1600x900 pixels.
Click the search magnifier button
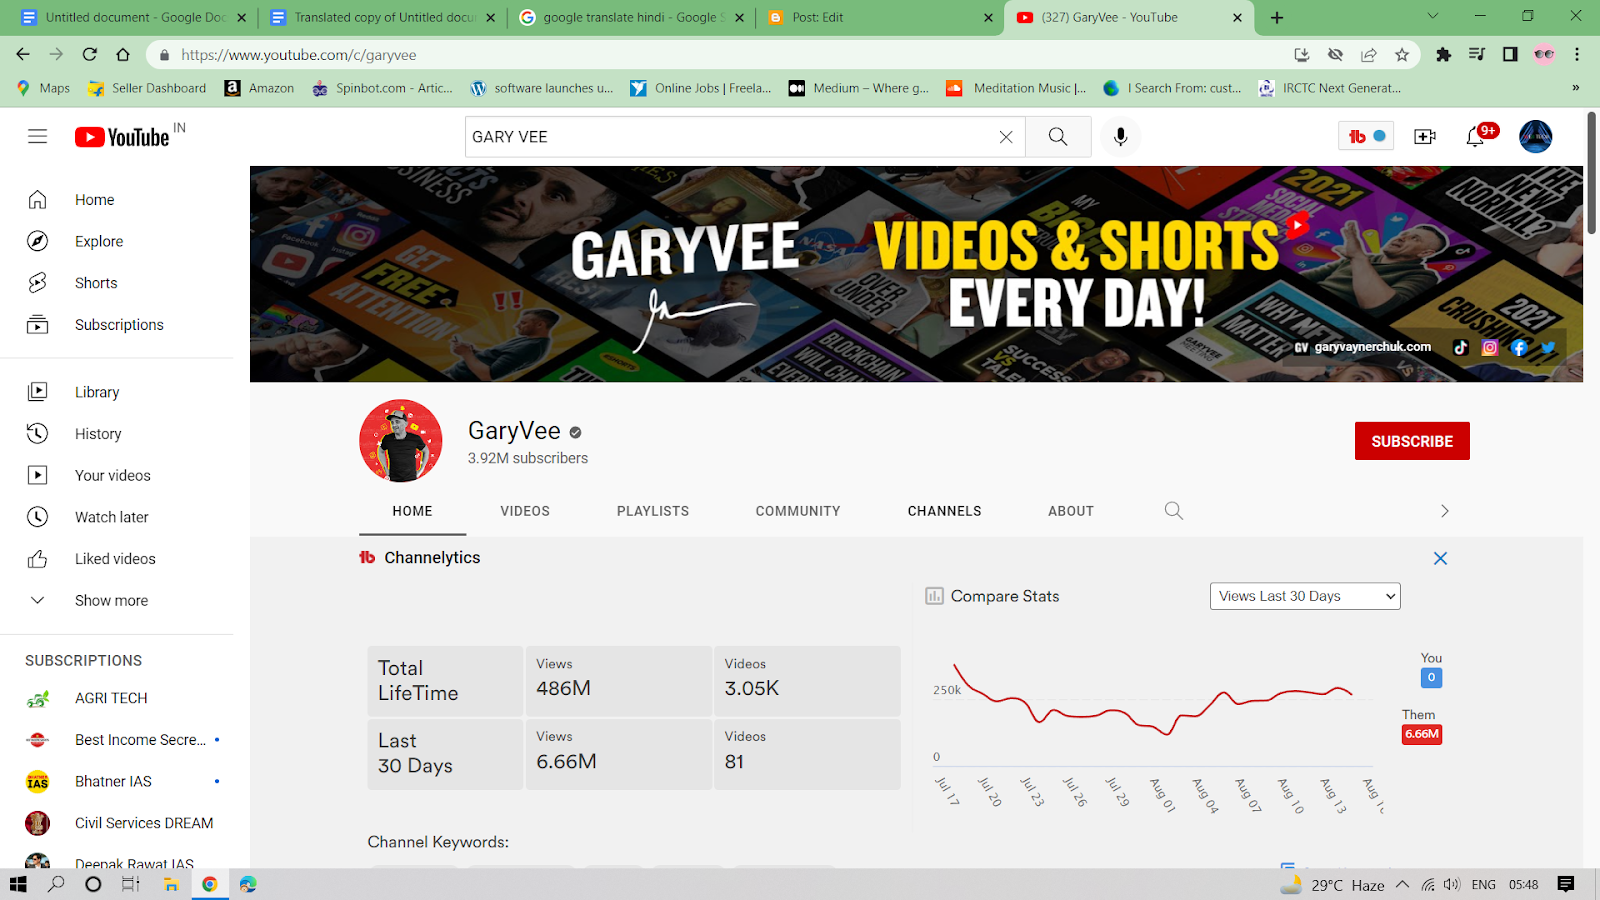coord(1058,137)
